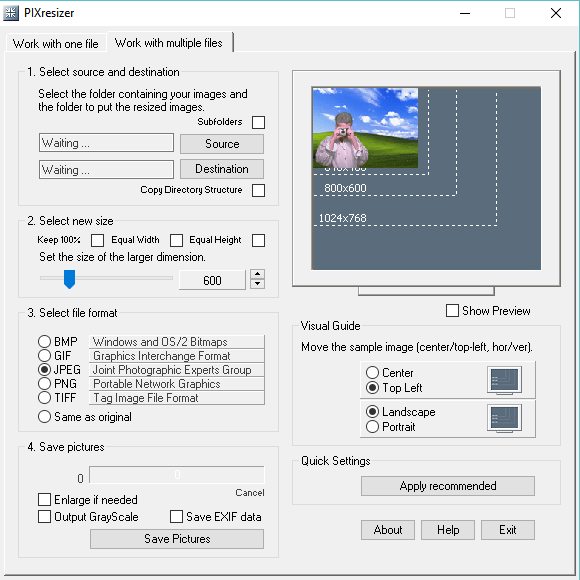Screen dimensions: 580x580
Task: Select the Top Left radio option
Action: click(x=372, y=388)
